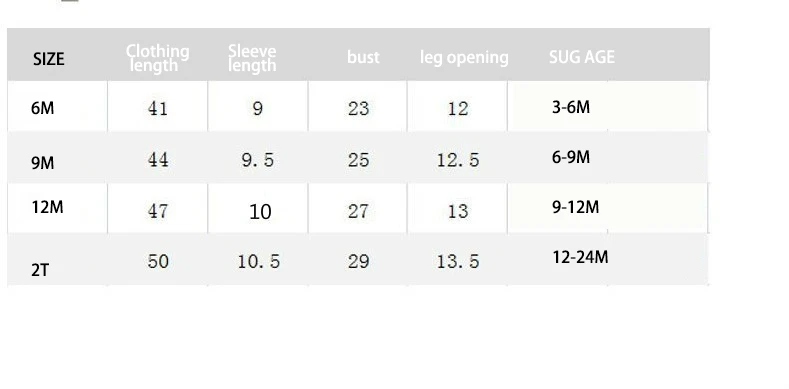Click the 3-6M suggested age cell
Image resolution: width=789 pixels, height=389 pixels.
pyautogui.click(x=571, y=107)
